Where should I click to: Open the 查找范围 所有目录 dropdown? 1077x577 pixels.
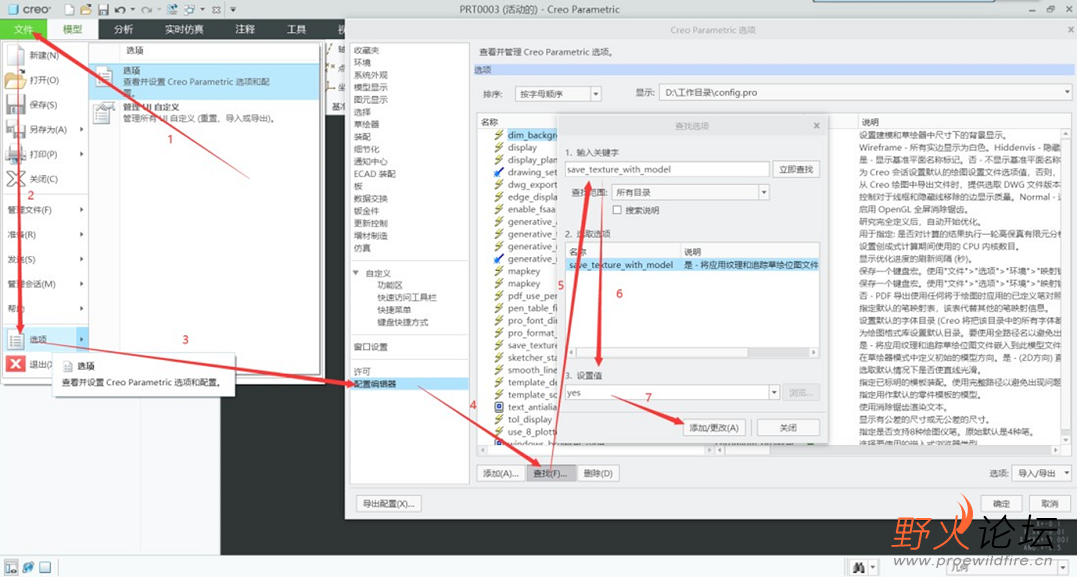tap(764, 192)
